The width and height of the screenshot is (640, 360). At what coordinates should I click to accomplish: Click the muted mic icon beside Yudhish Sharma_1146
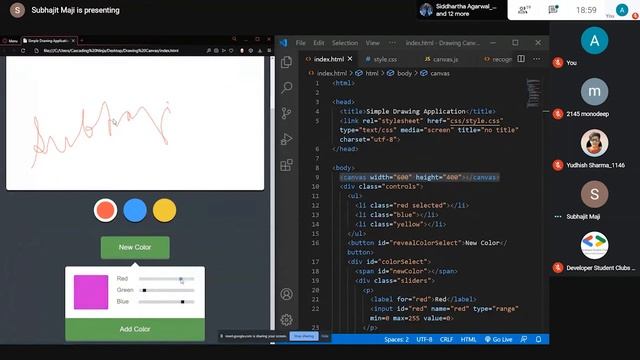[558, 165]
